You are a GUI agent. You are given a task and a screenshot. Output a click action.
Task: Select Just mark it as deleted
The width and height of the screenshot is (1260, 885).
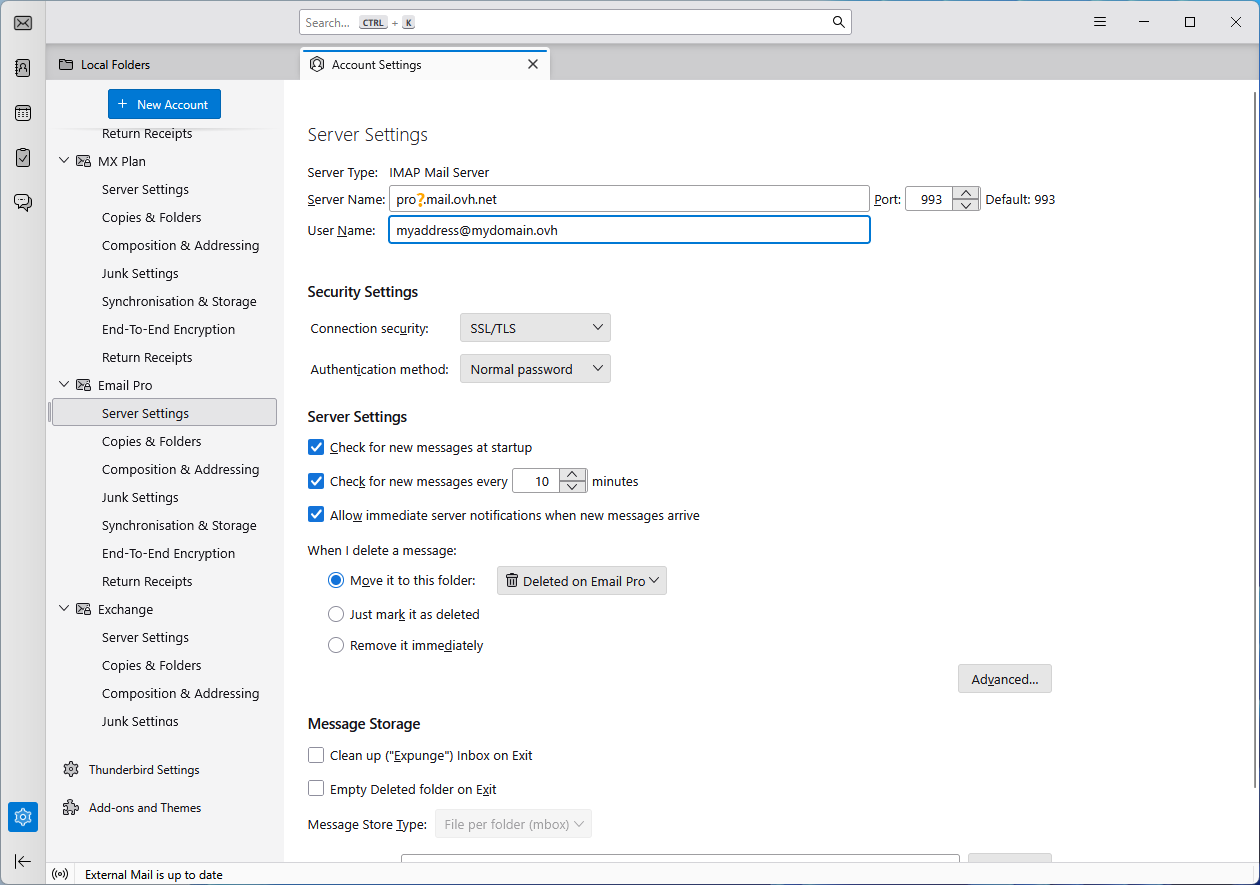click(336, 614)
